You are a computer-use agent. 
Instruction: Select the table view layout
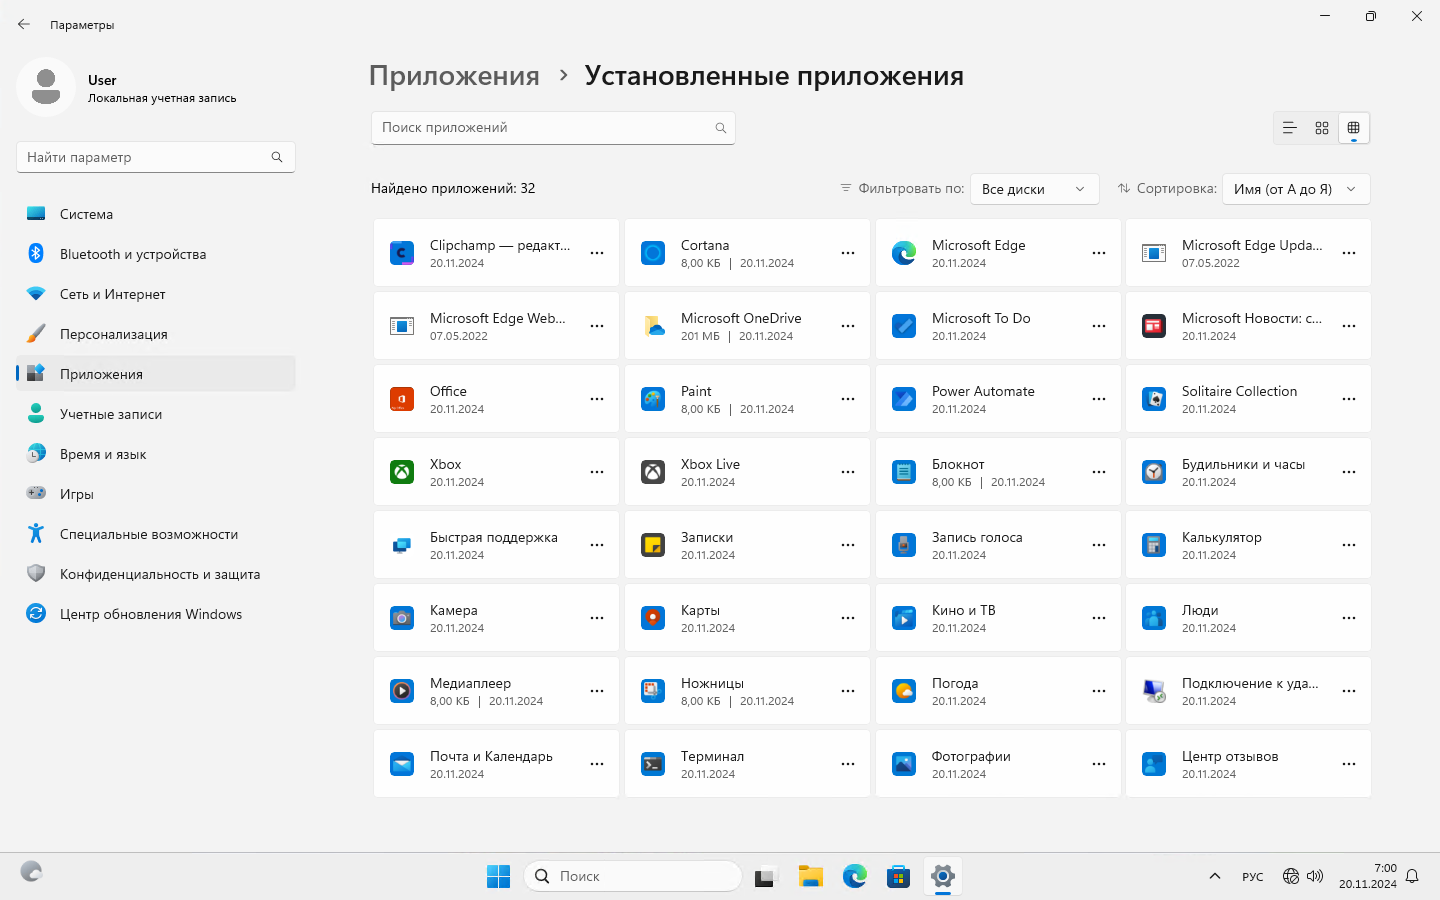[x=1354, y=128]
